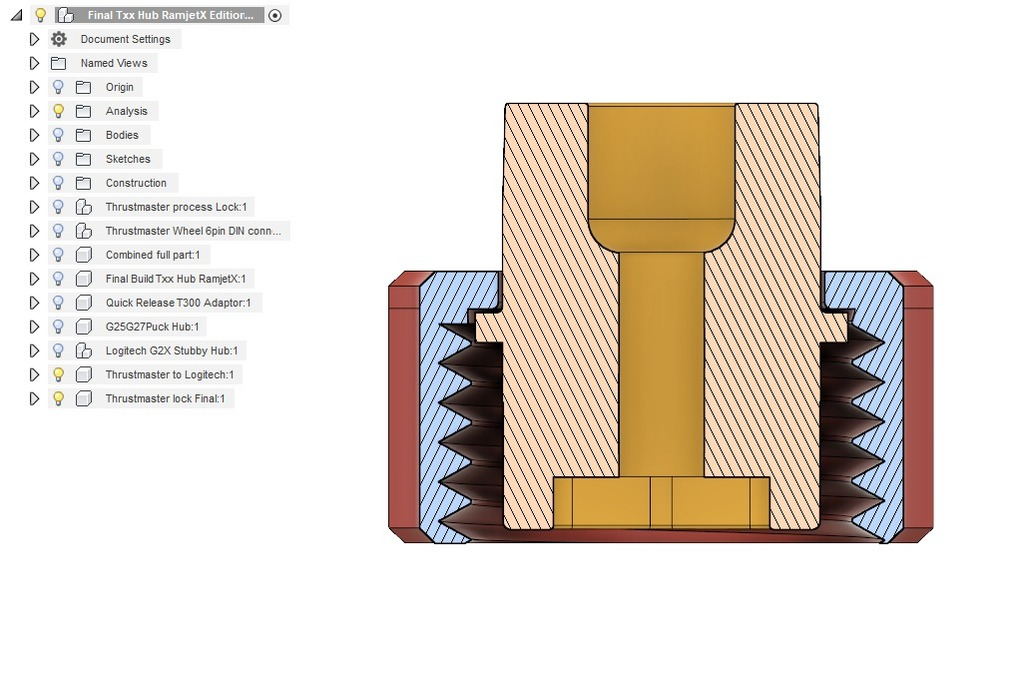Hide Thrustmaster to Logitech:1 via lightbulb

pos(58,375)
